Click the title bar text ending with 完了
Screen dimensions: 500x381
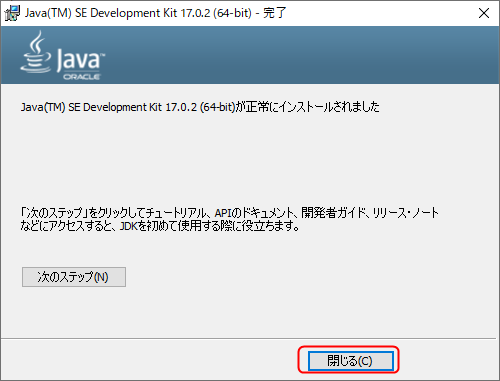156,13
